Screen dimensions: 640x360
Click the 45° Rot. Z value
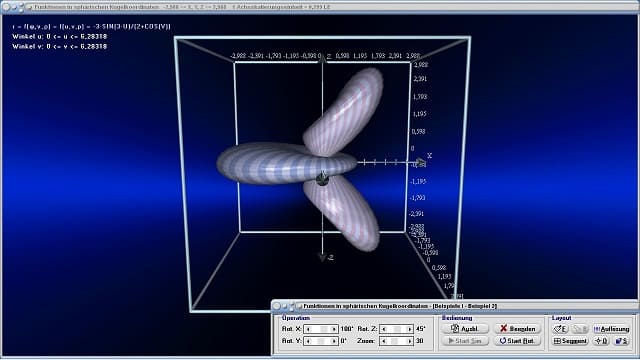pyautogui.click(x=421, y=329)
